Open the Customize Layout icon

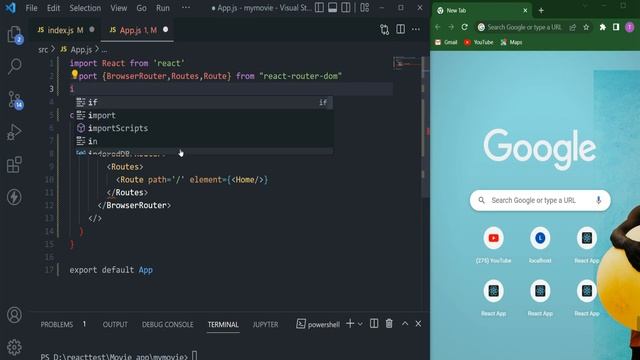(364, 8)
